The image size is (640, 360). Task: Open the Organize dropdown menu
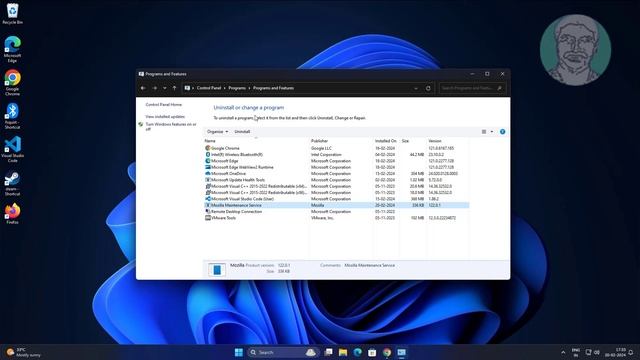[x=217, y=132]
